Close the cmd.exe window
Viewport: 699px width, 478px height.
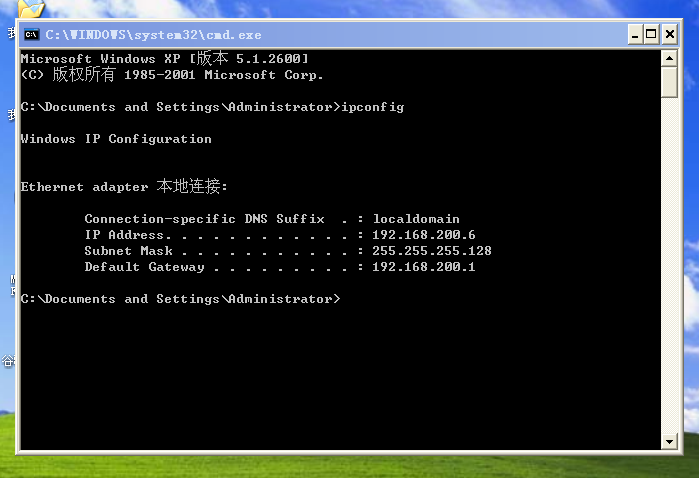coord(670,34)
